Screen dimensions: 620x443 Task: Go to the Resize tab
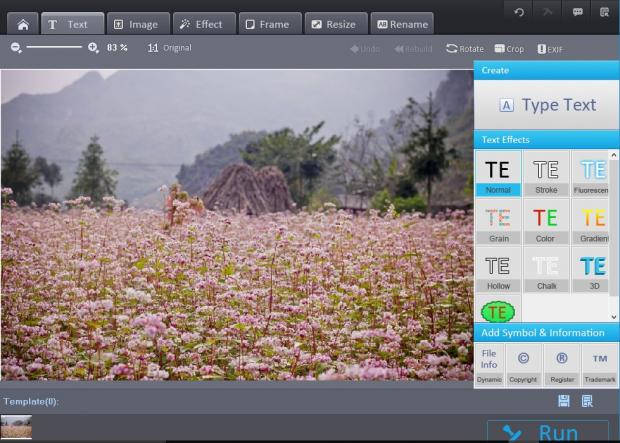pyautogui.click(x=332, y=24)
